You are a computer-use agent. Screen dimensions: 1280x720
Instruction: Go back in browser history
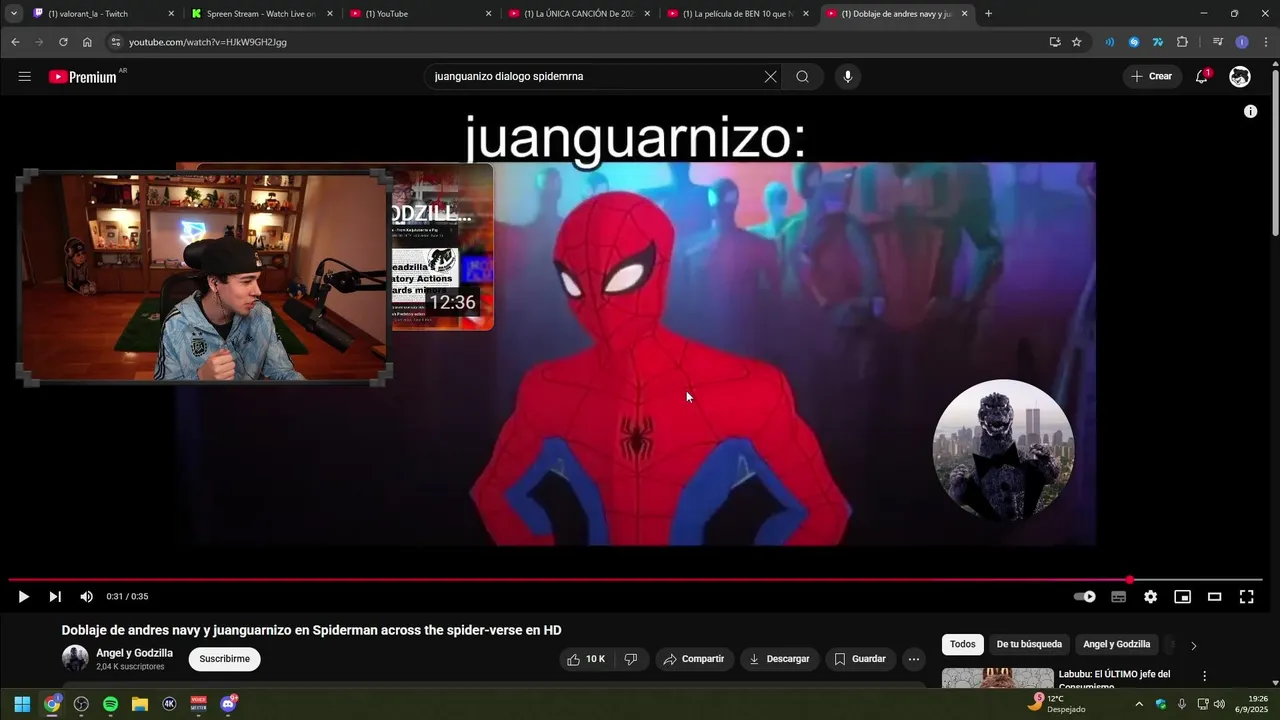[15, 42]
